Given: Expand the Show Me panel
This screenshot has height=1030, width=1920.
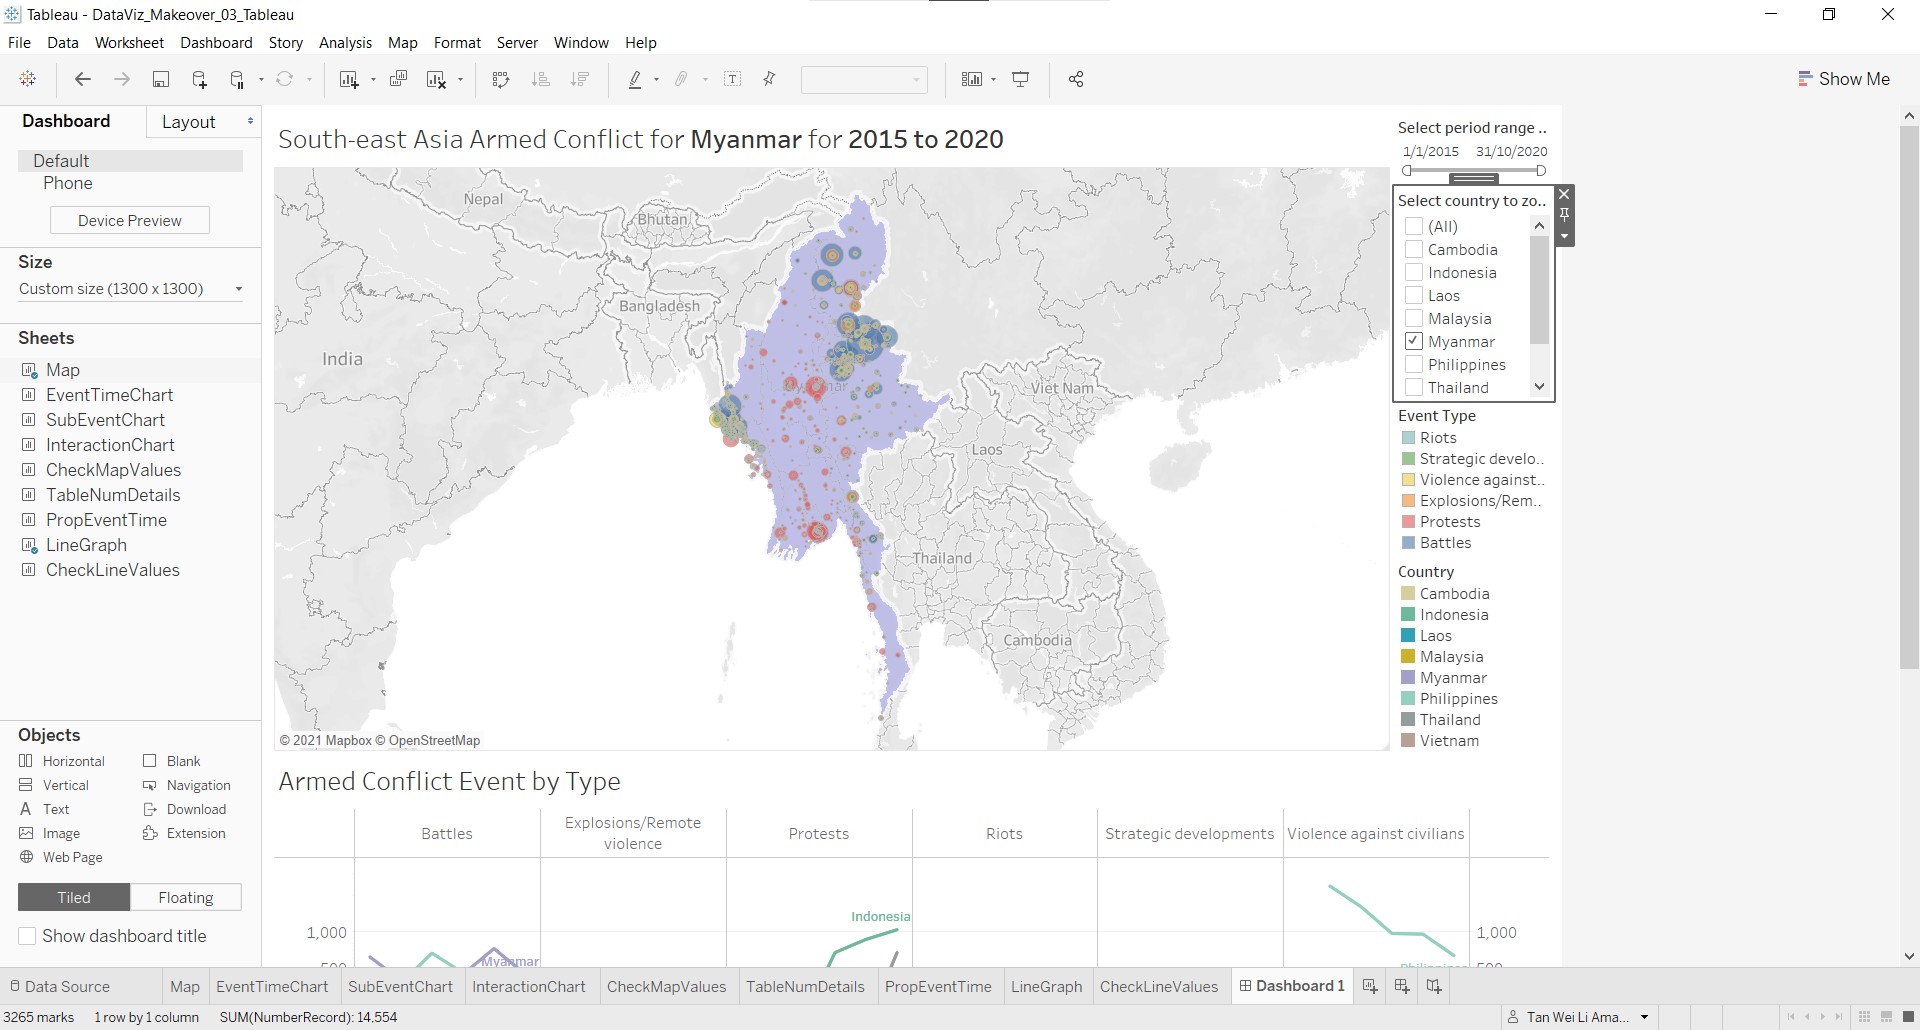Looking at the screenshot, I should pyautogui.click(x=1843, y=79).
